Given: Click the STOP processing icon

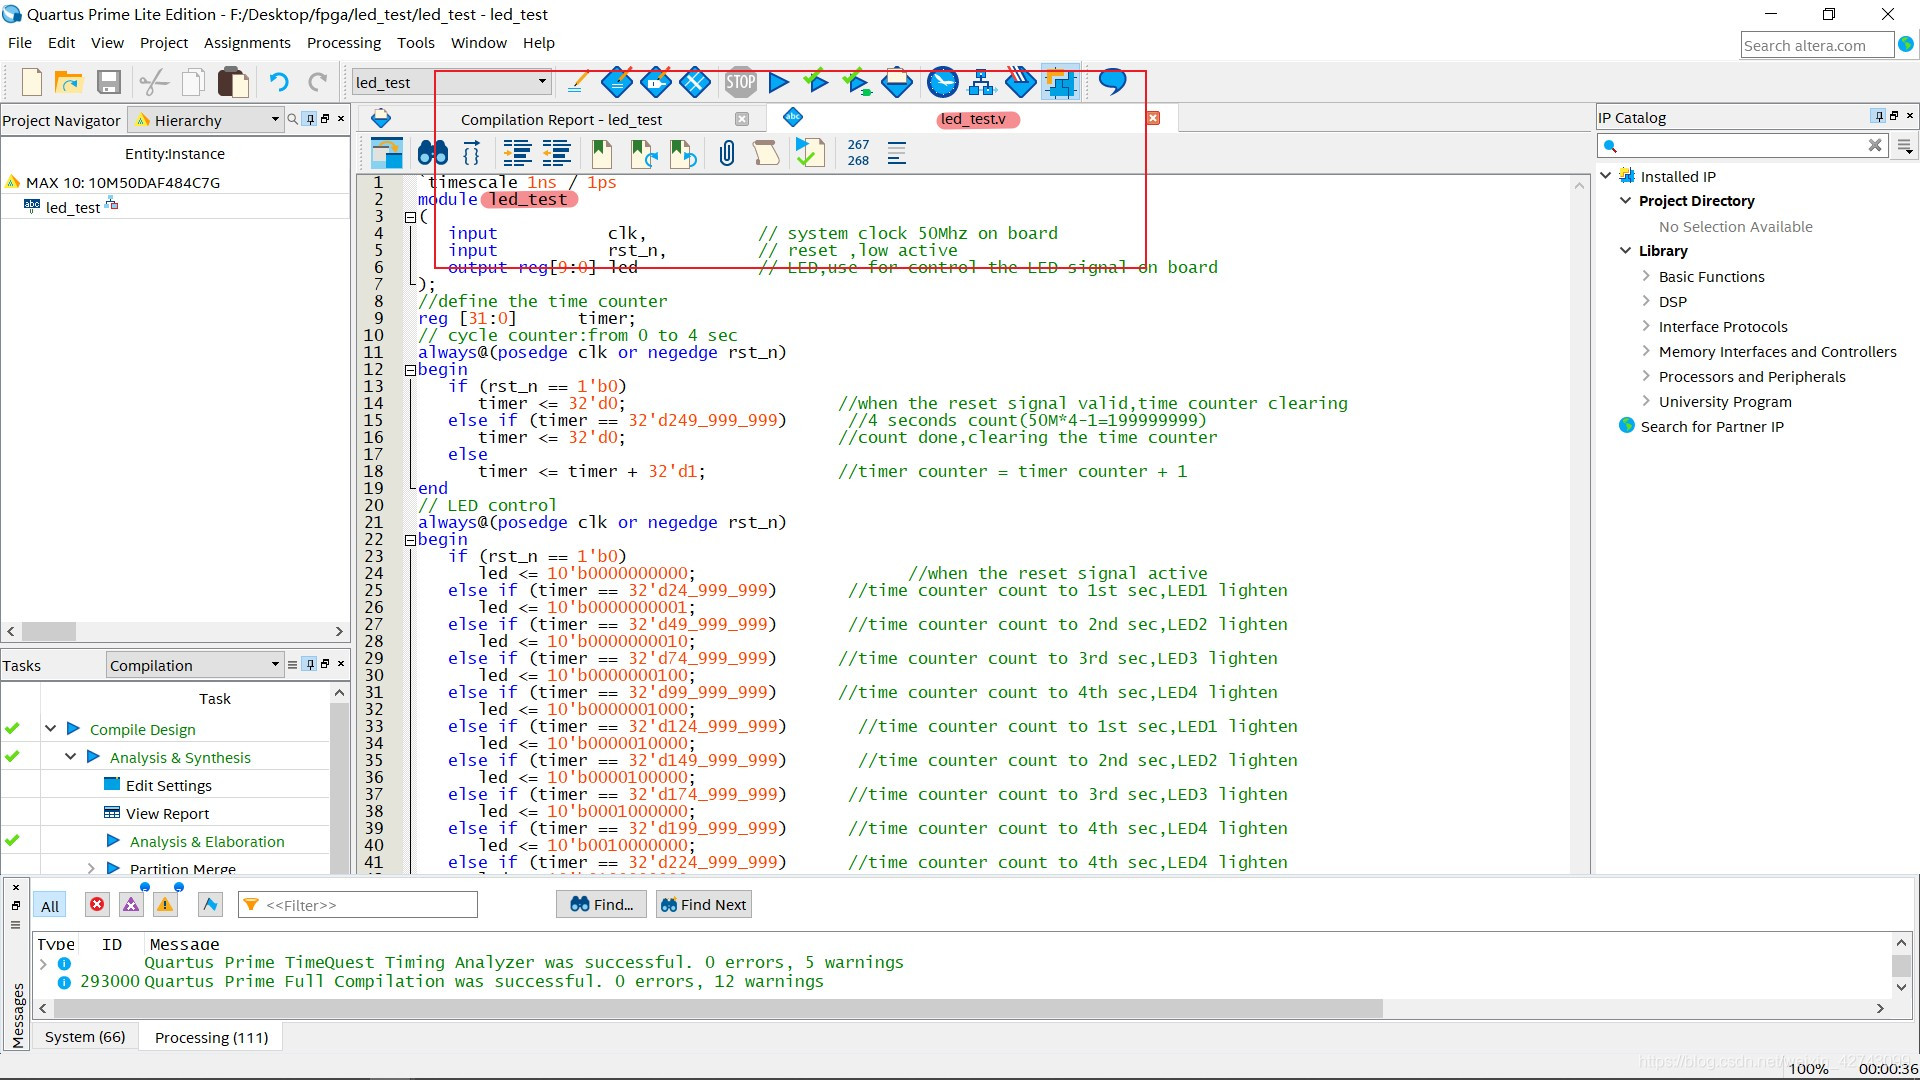Looking at the screenshot, I should tap(740, 82).
